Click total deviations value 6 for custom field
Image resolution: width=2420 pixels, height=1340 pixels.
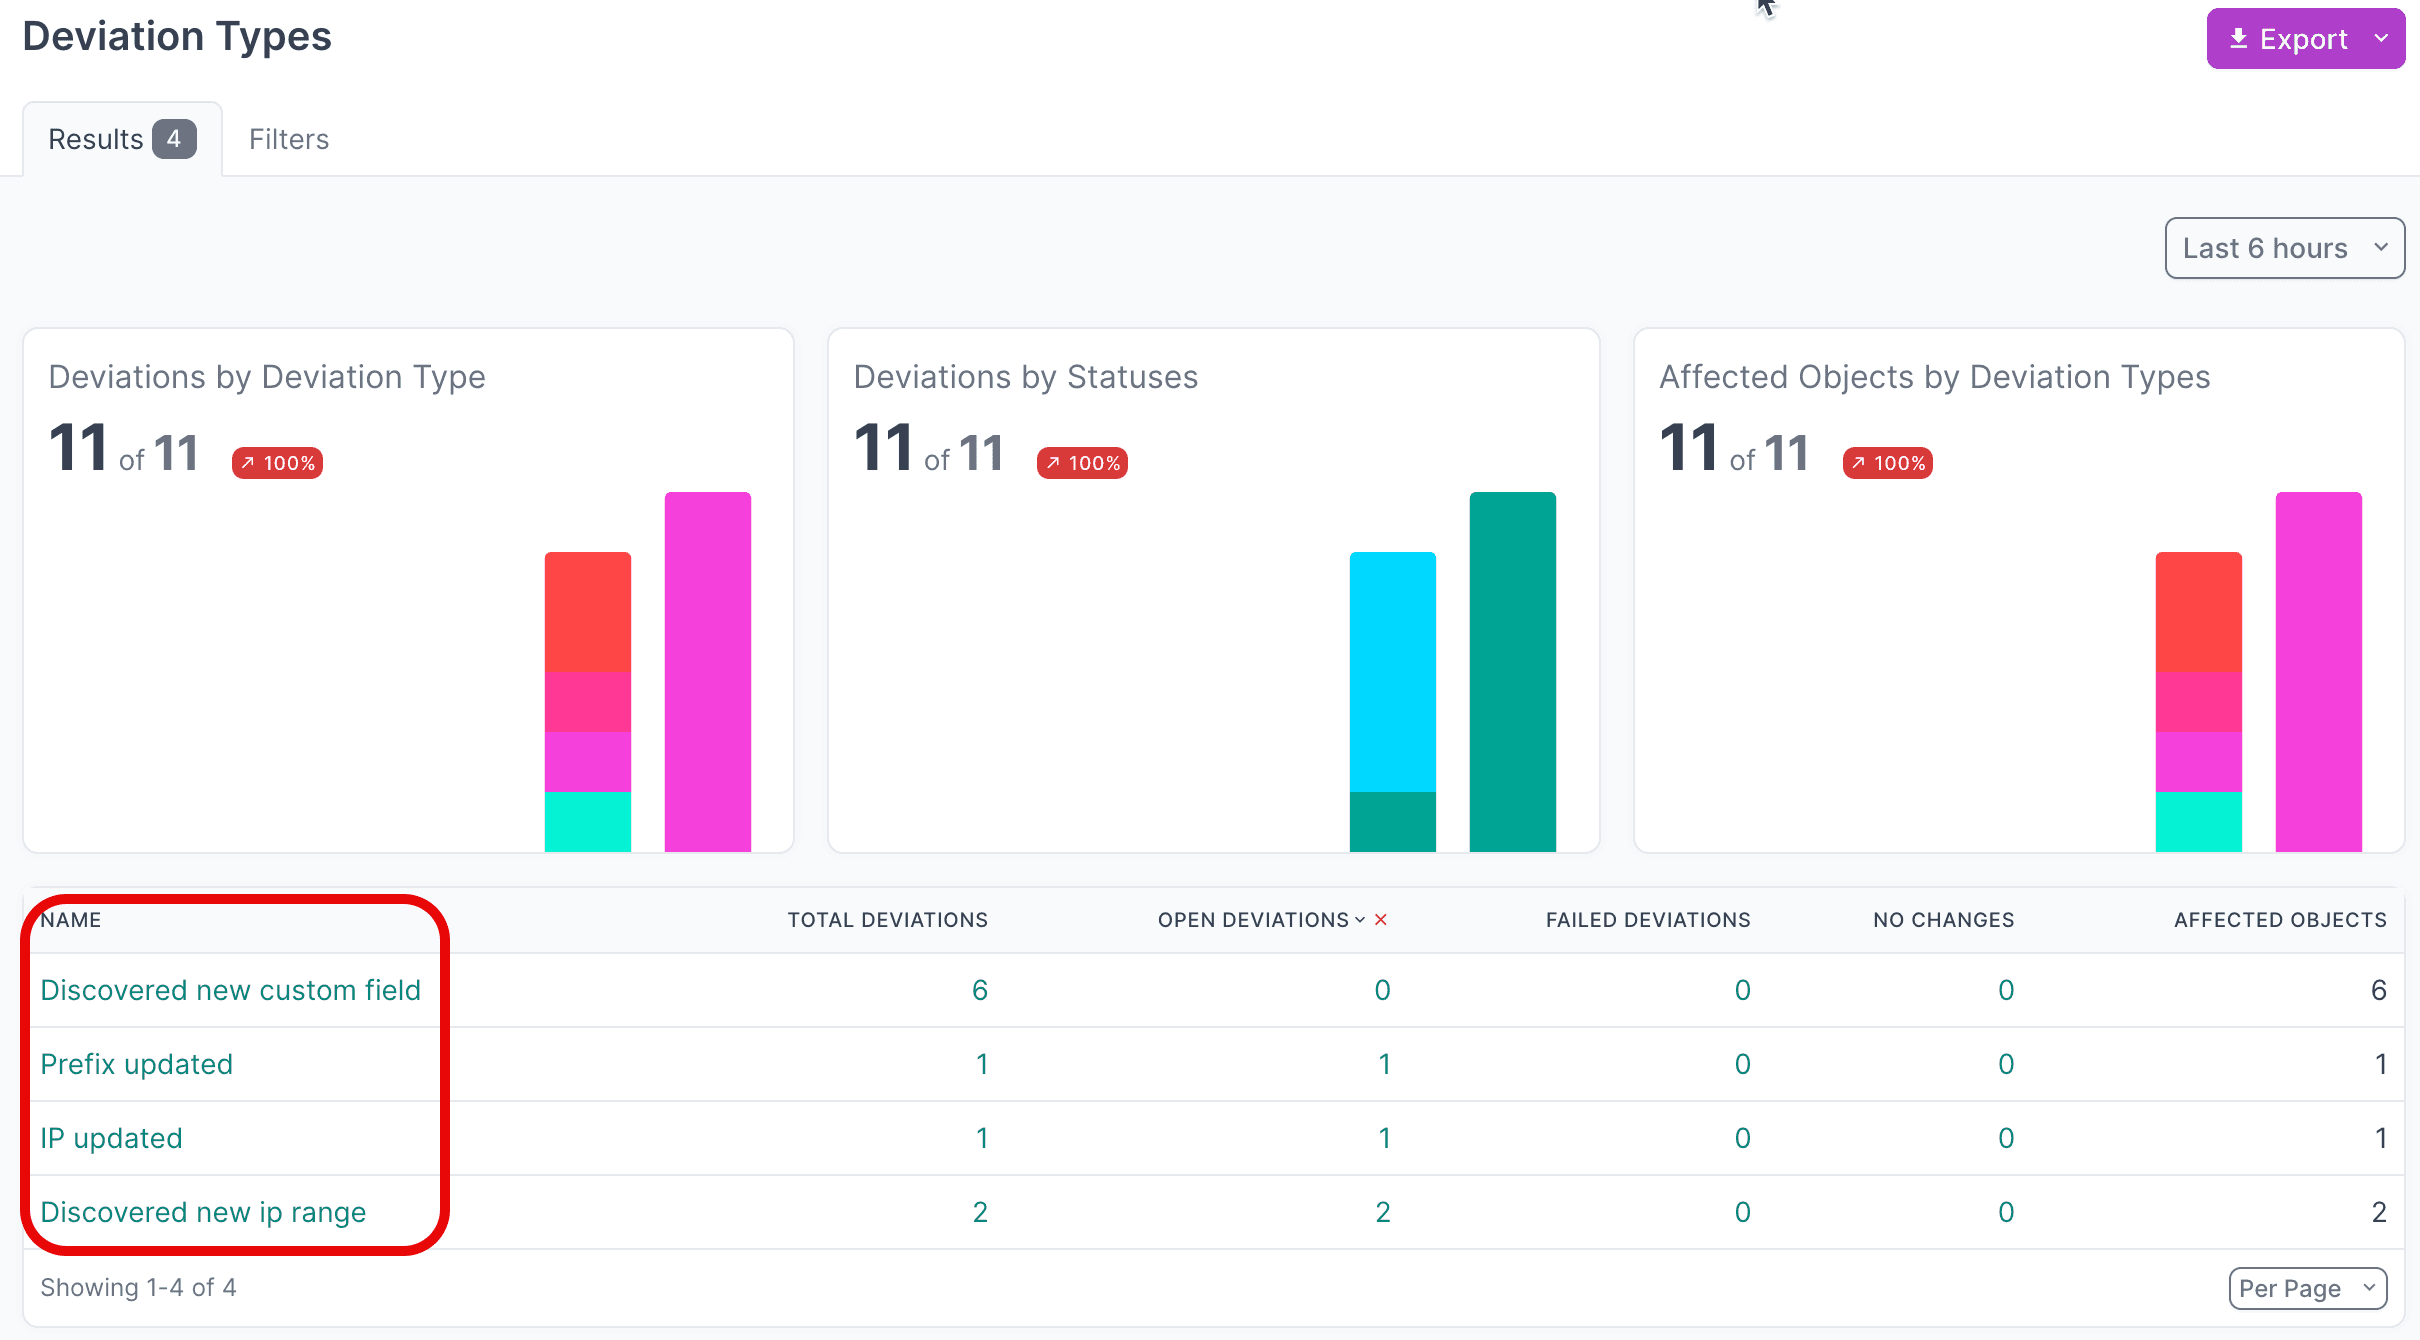point(980,990)
